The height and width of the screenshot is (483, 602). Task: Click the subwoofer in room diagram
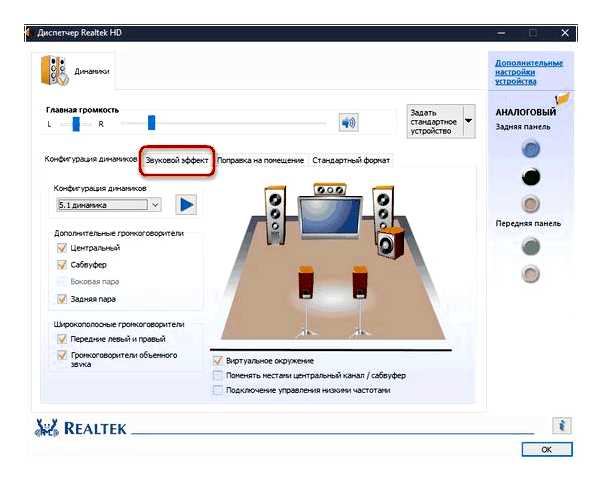point(391,243)
